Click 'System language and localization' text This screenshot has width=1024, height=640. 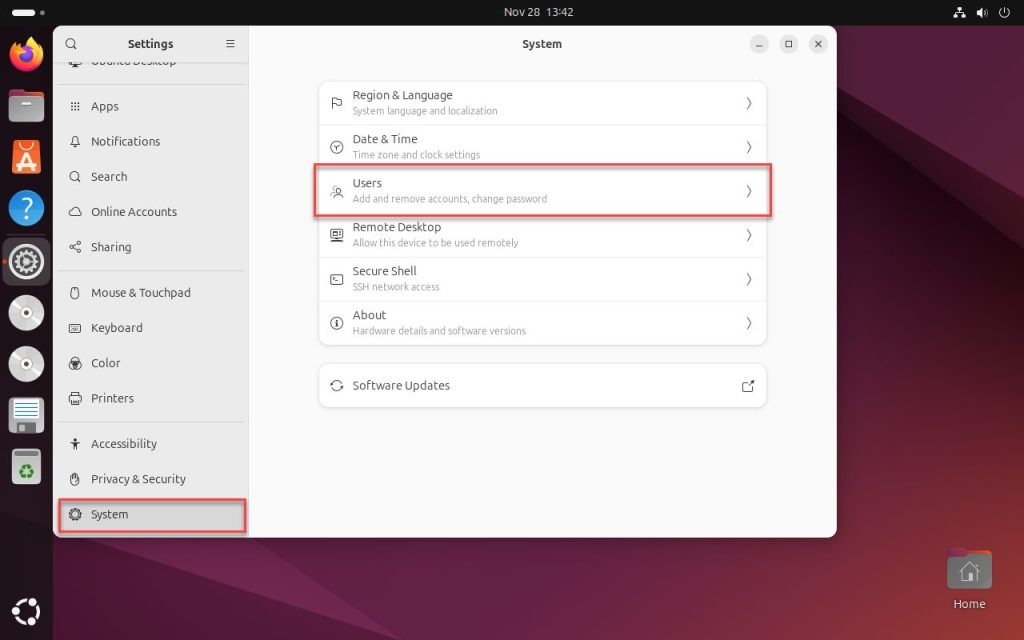click(x=424, y=111)
